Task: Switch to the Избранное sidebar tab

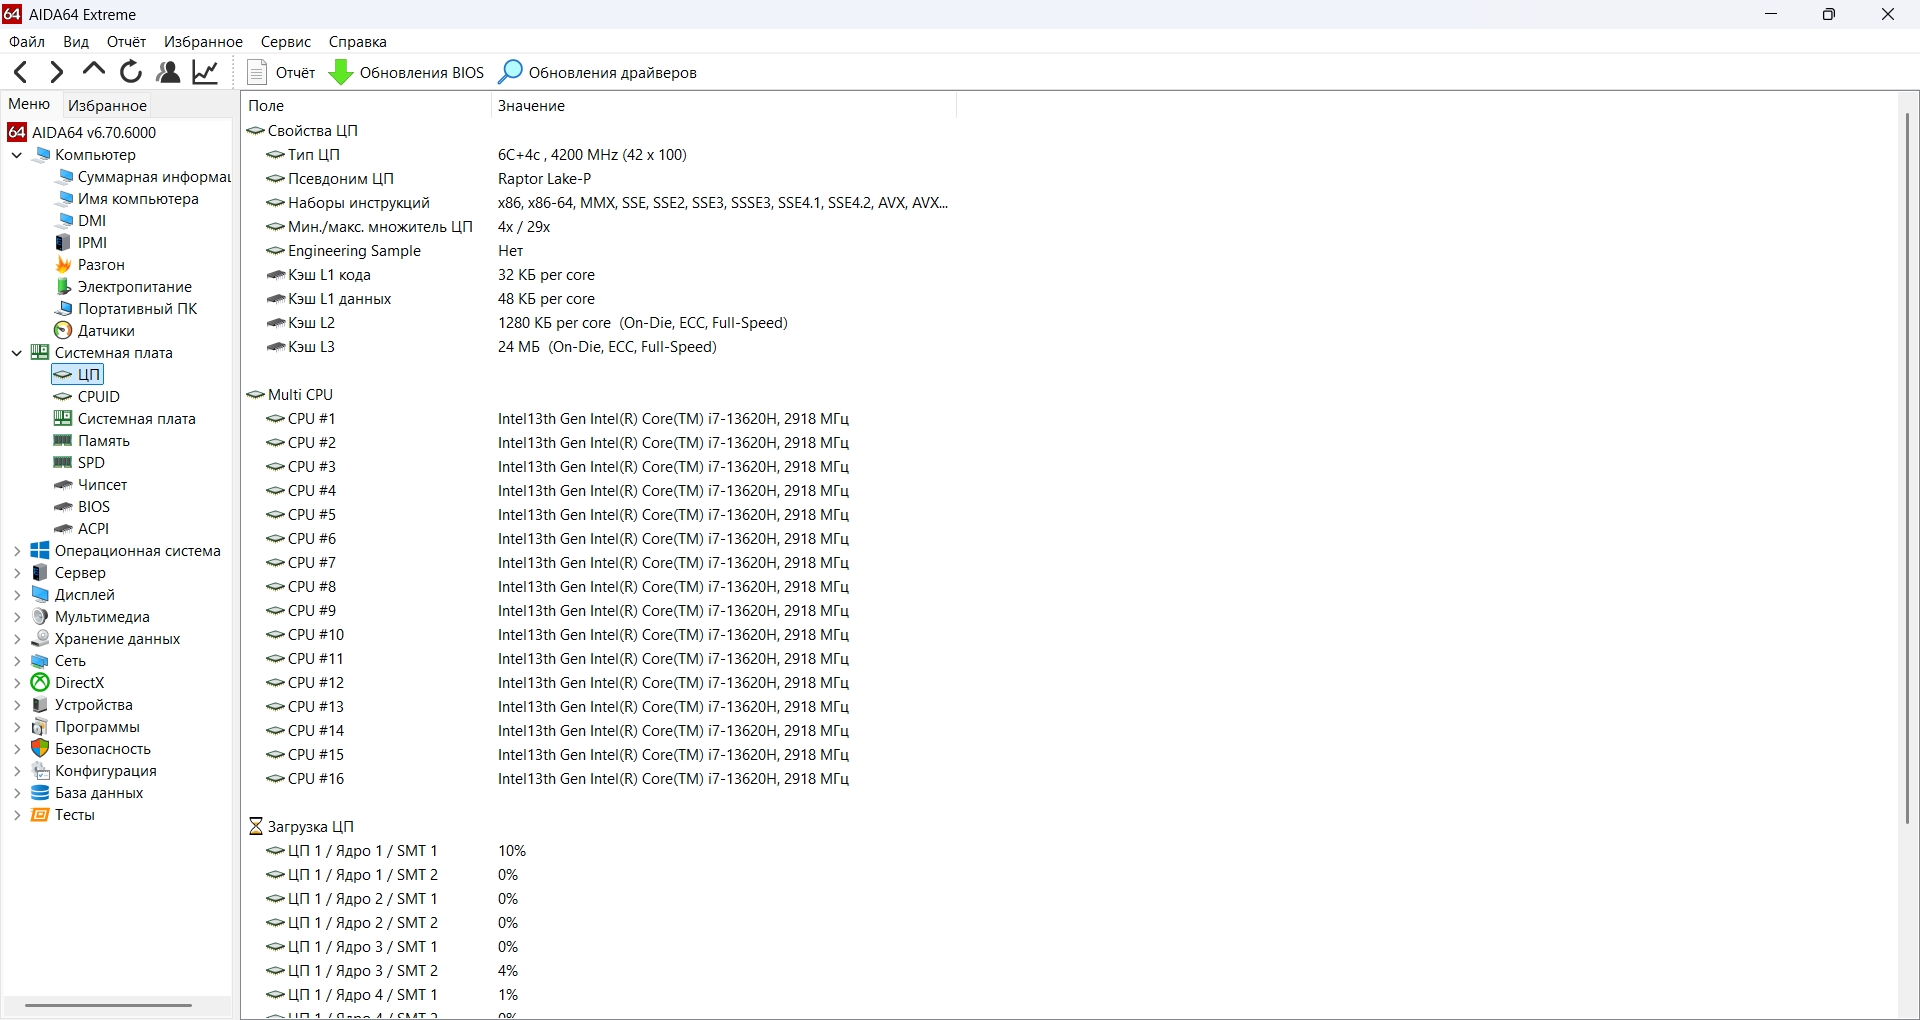Action: click(107, 105)
